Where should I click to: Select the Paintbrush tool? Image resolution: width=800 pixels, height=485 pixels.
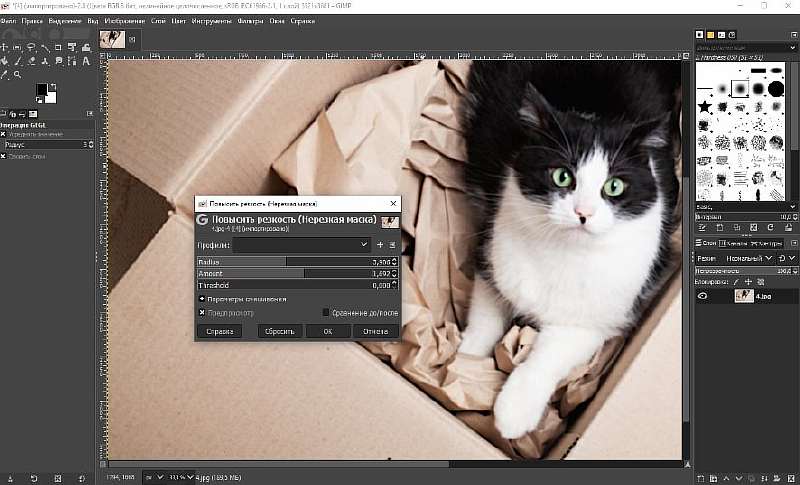point(18,61)
